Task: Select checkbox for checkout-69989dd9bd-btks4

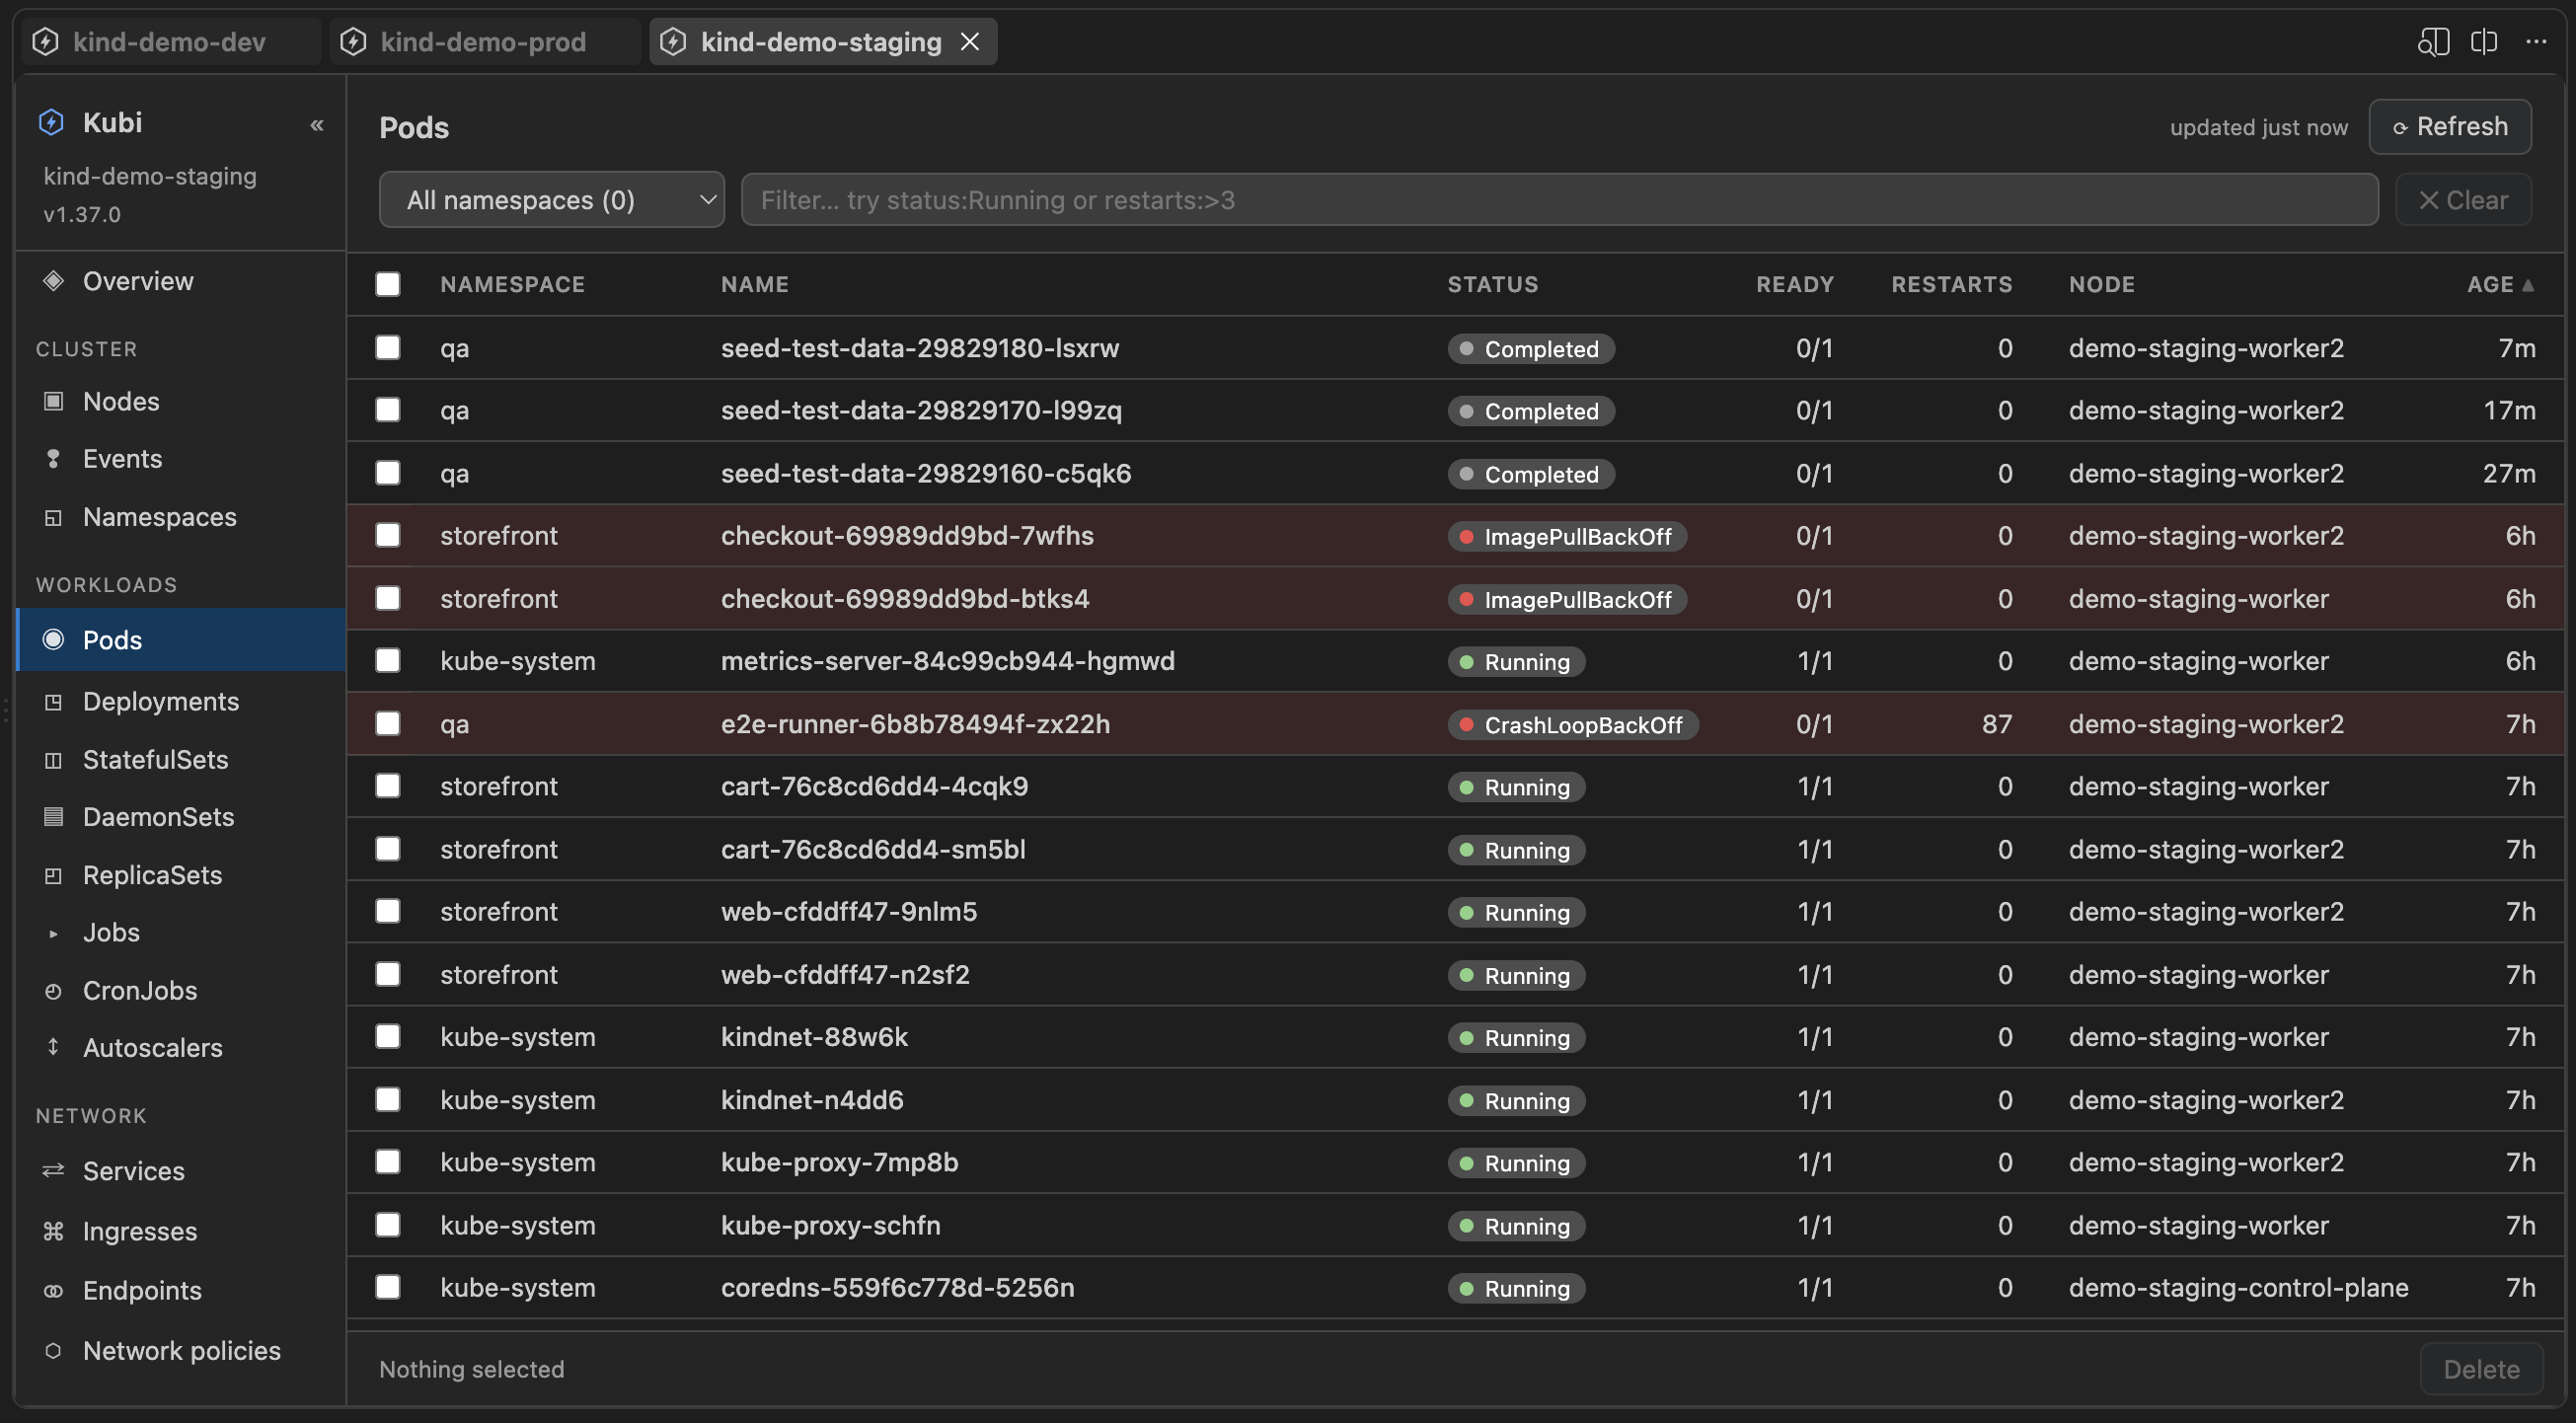Action: click(x=388, y=598)
